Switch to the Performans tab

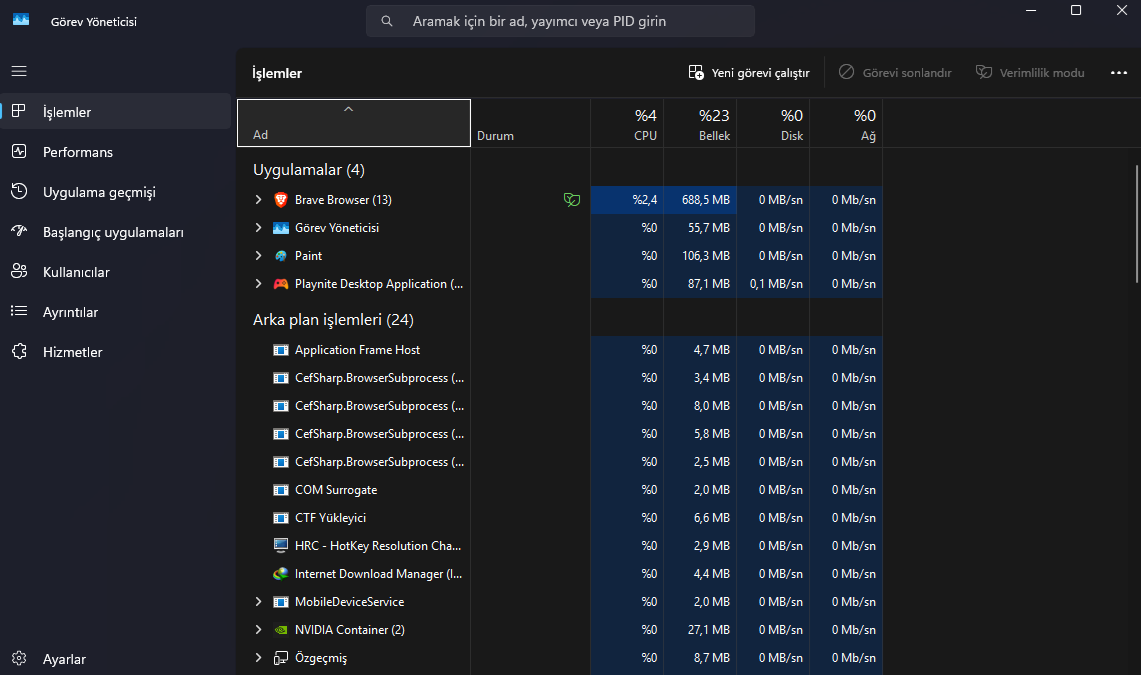click(x=116, y=152)
